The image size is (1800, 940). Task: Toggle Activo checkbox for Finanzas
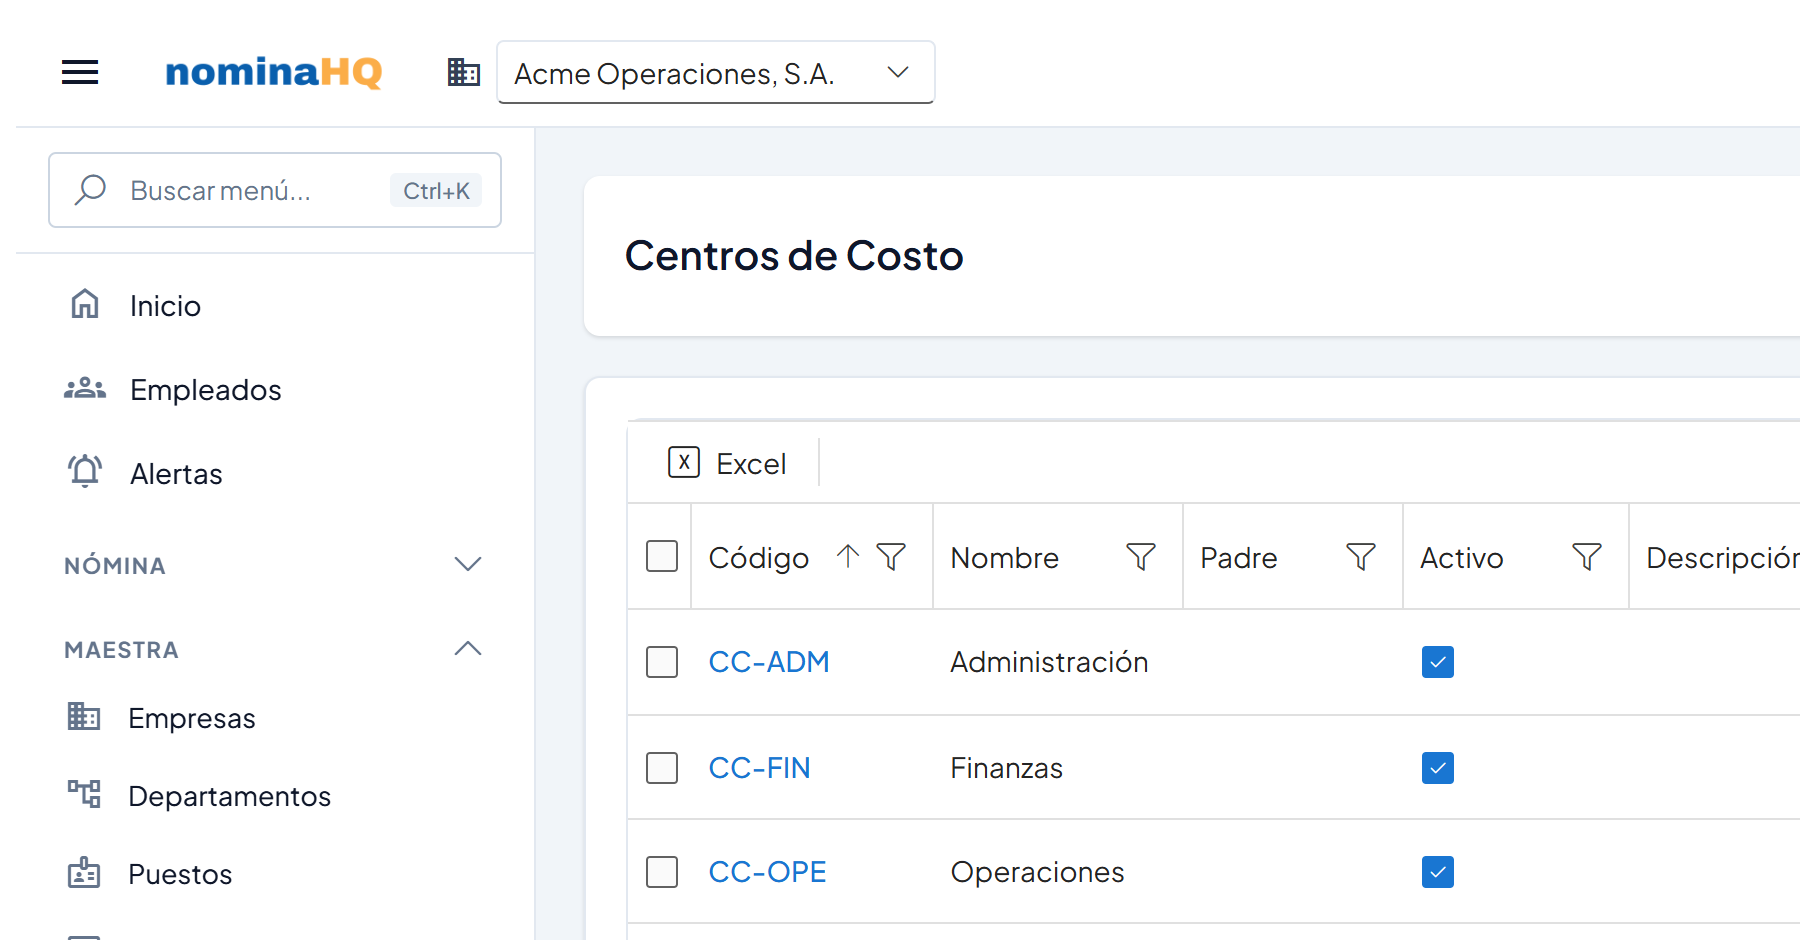tap(1438, 768)
